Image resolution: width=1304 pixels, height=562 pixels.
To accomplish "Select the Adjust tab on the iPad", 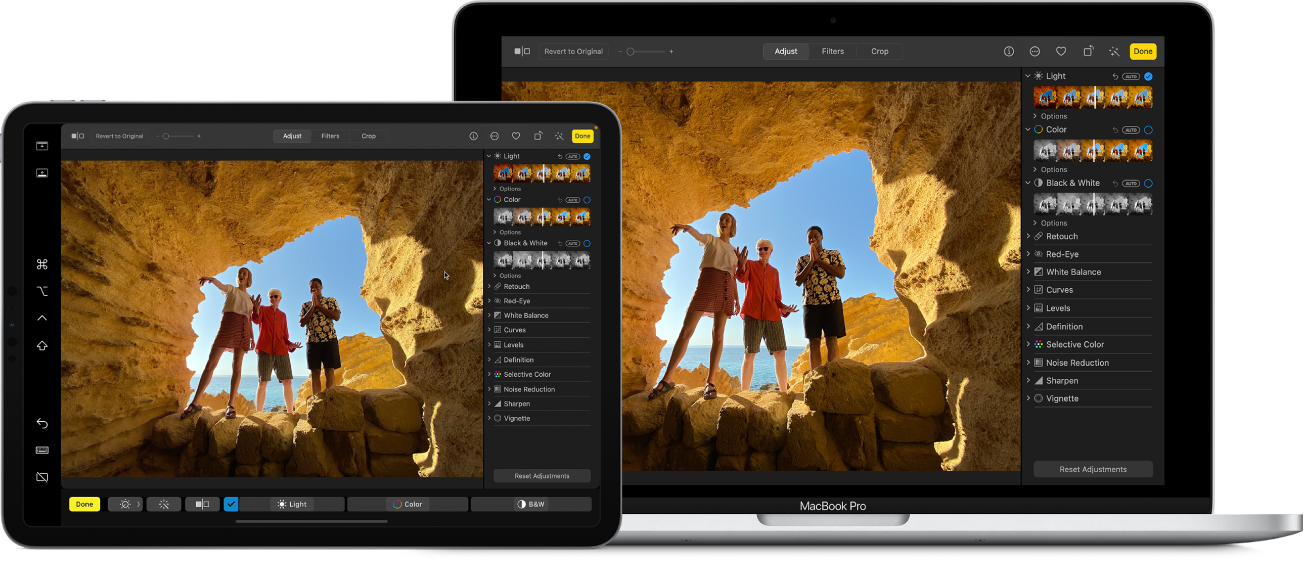I will 292,136.
